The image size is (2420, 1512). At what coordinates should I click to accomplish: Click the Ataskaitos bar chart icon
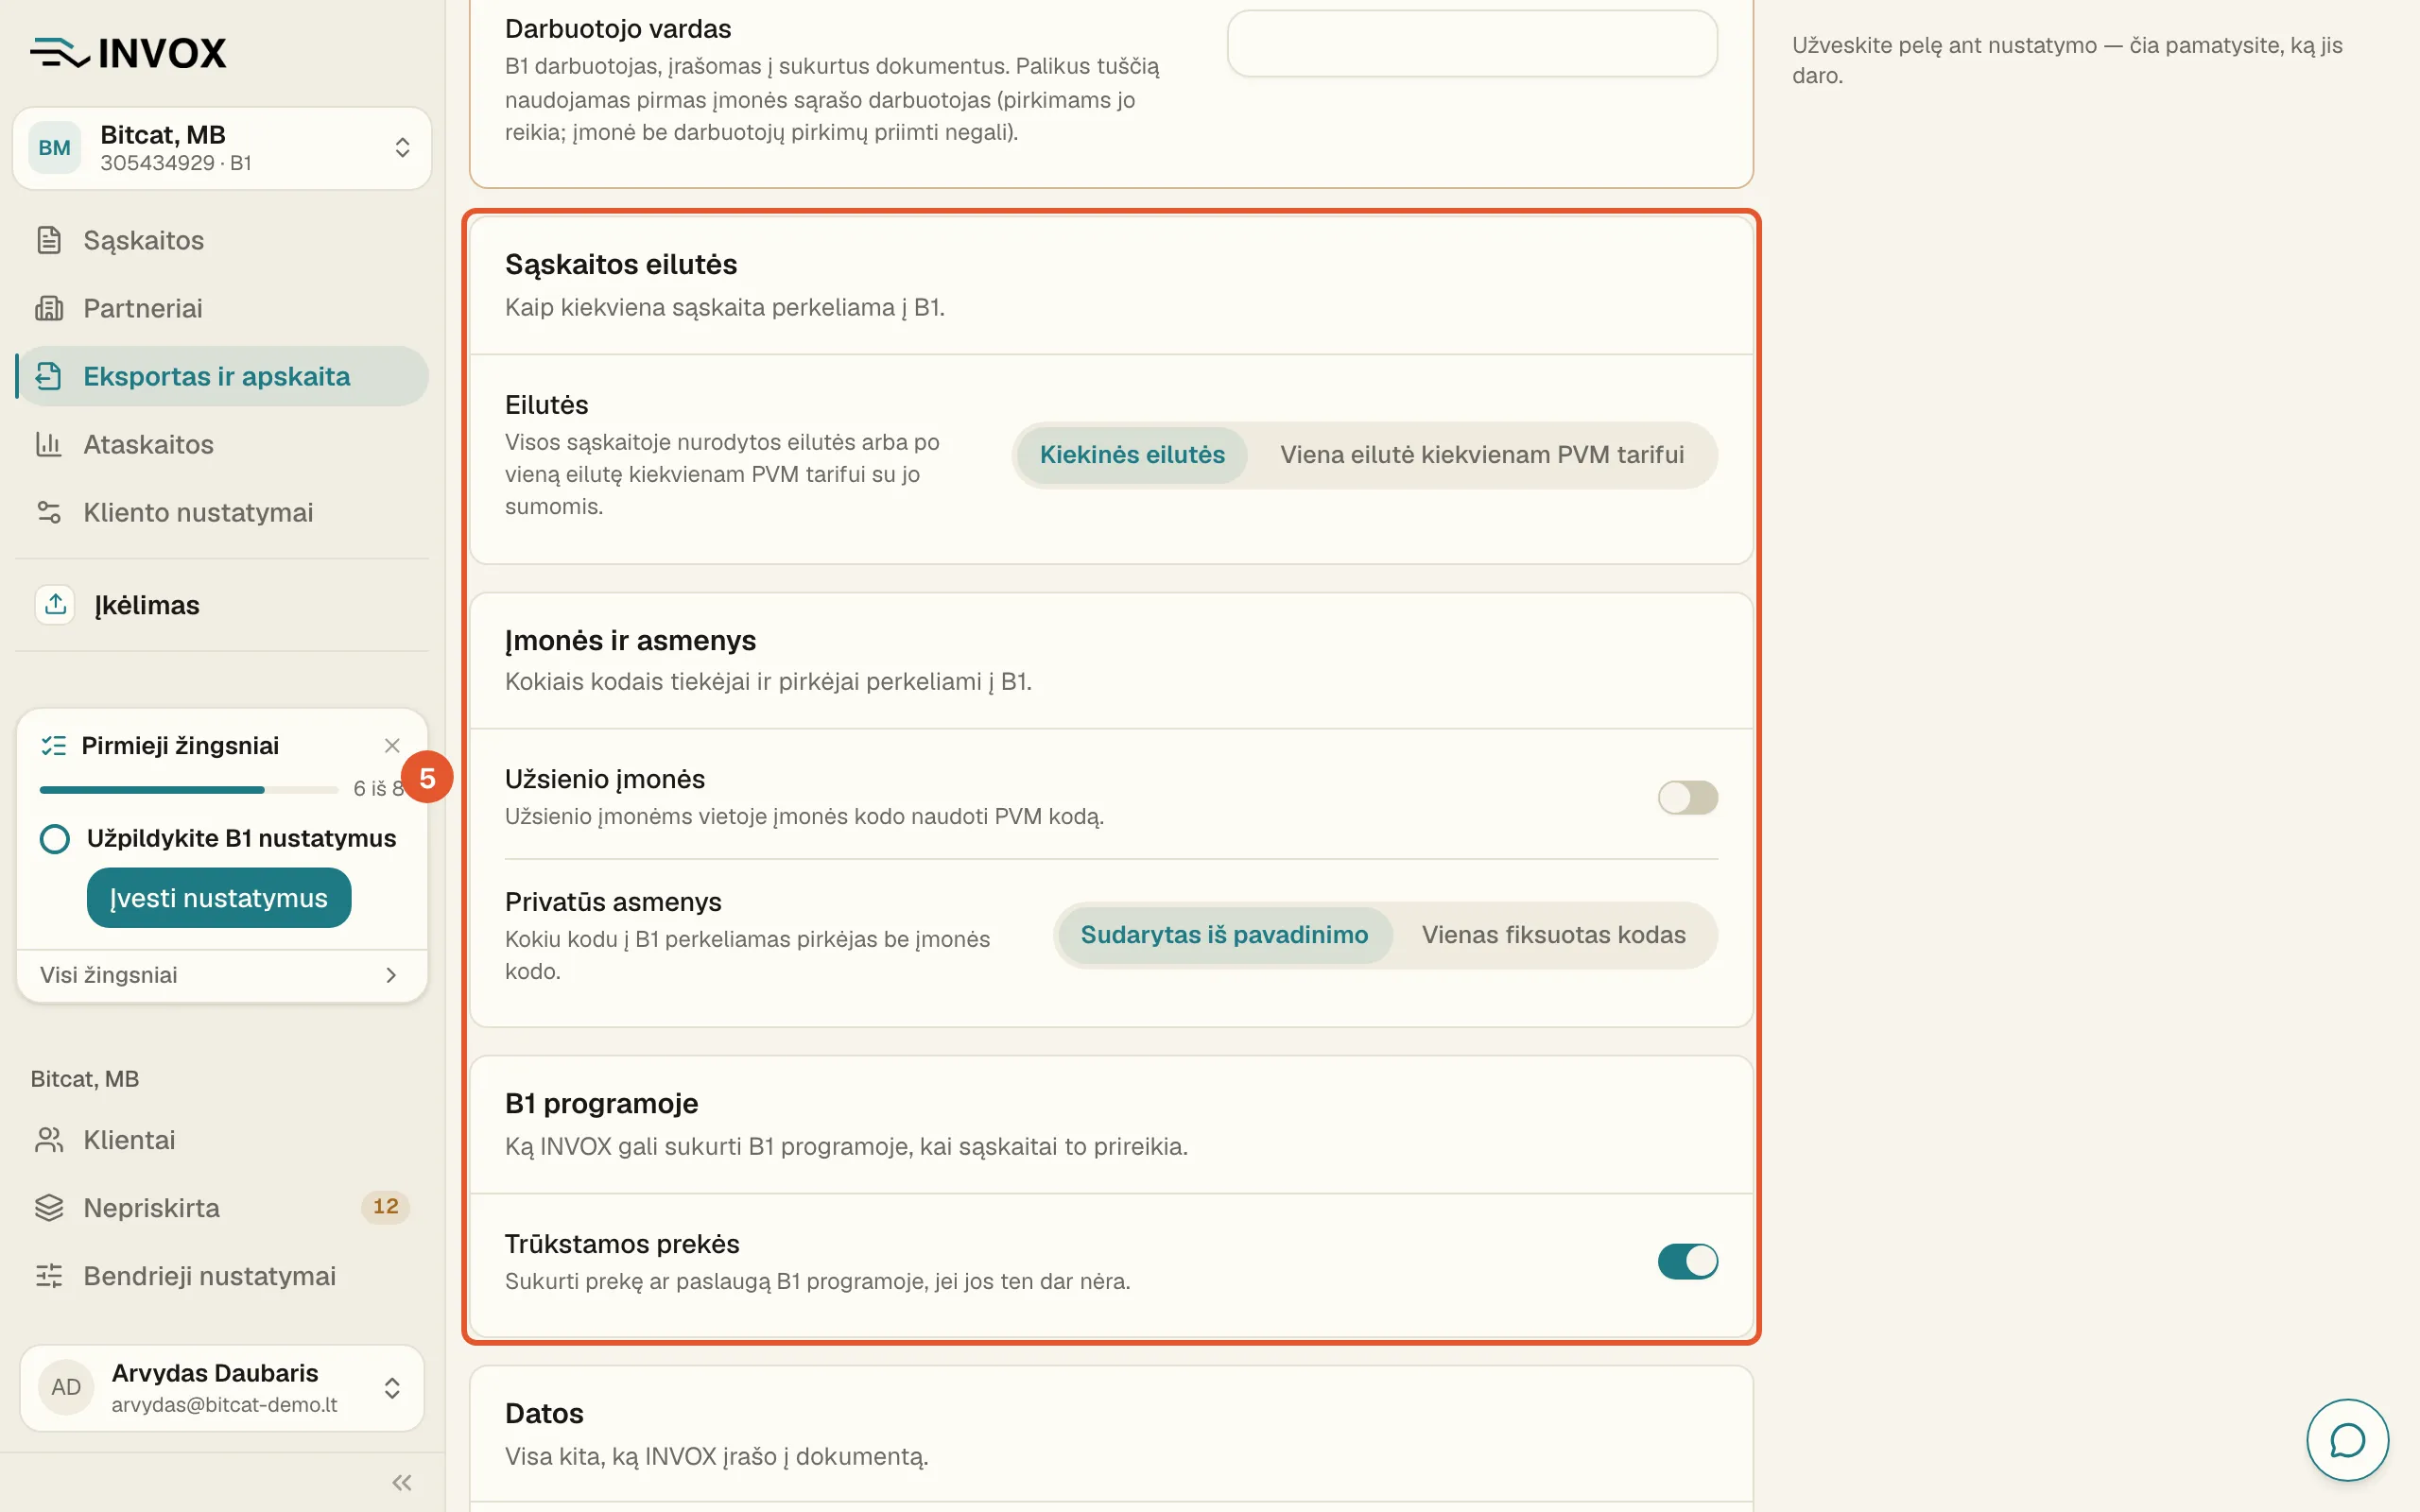click(49, 444)
